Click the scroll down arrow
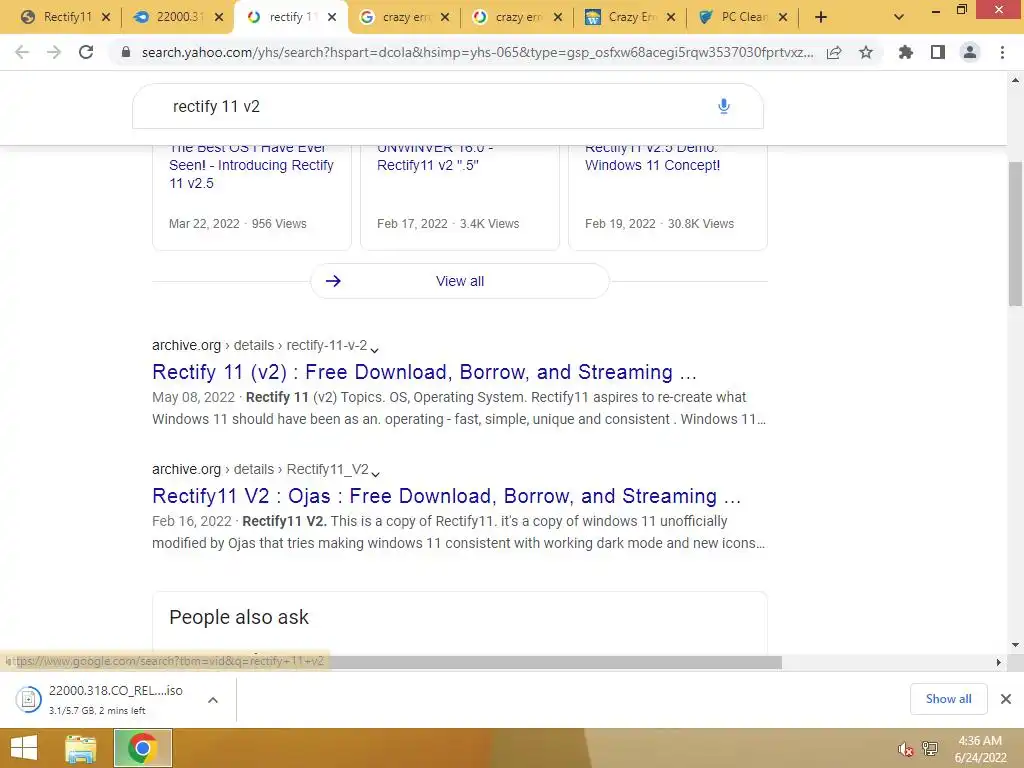Screen dimensions: 1024x768 point(1015,645)
